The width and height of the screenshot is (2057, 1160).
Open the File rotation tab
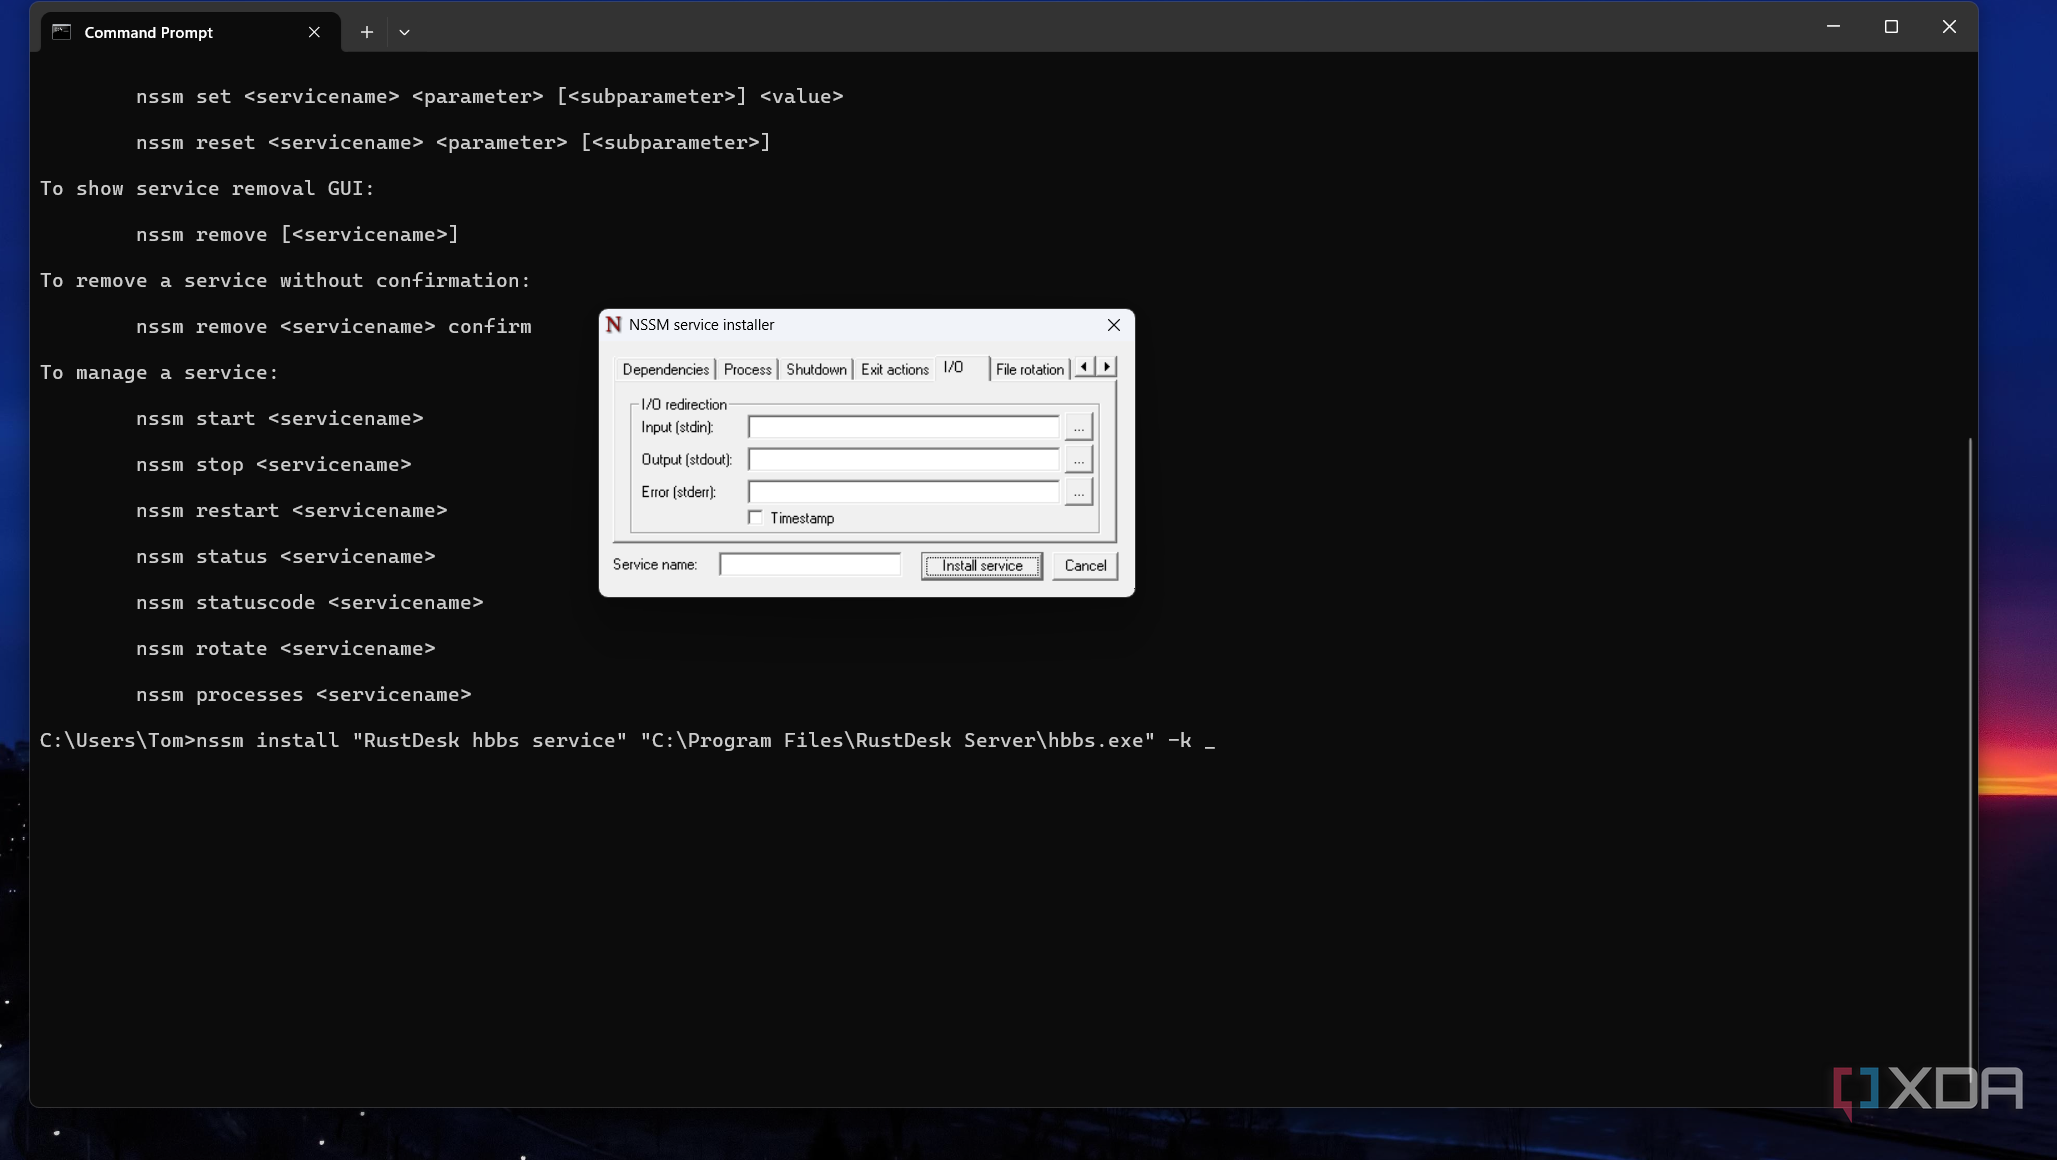click(x=1029, y=370)
